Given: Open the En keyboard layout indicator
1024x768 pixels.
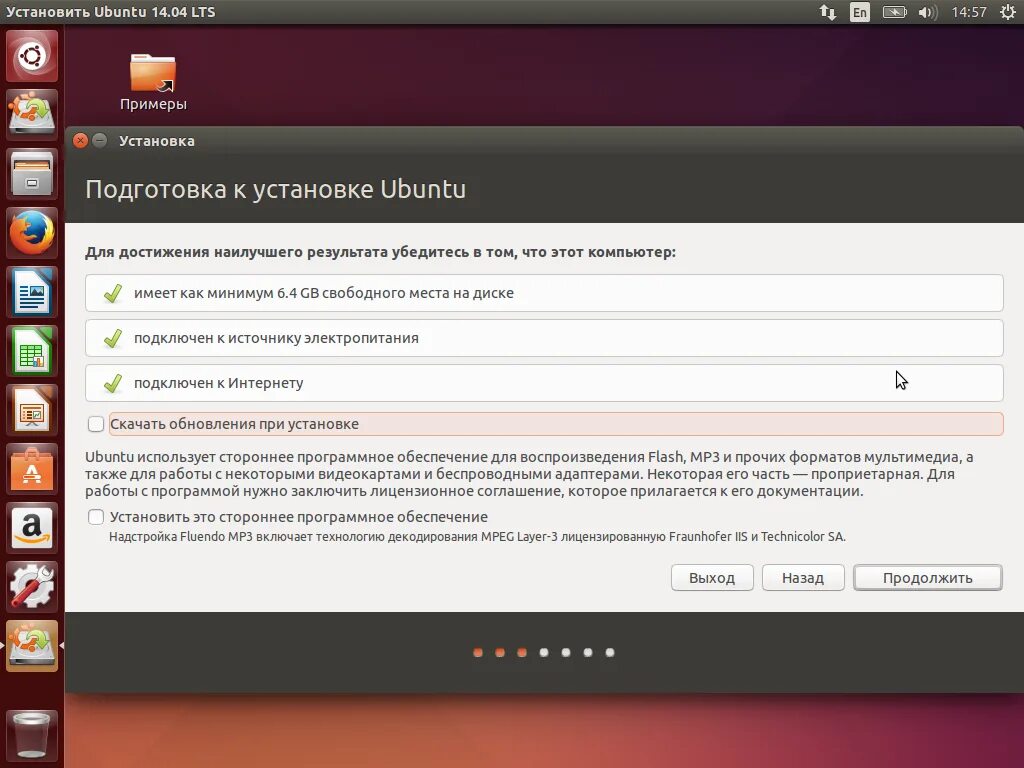Looking at the screenshot, I should (x=859, y=12).
